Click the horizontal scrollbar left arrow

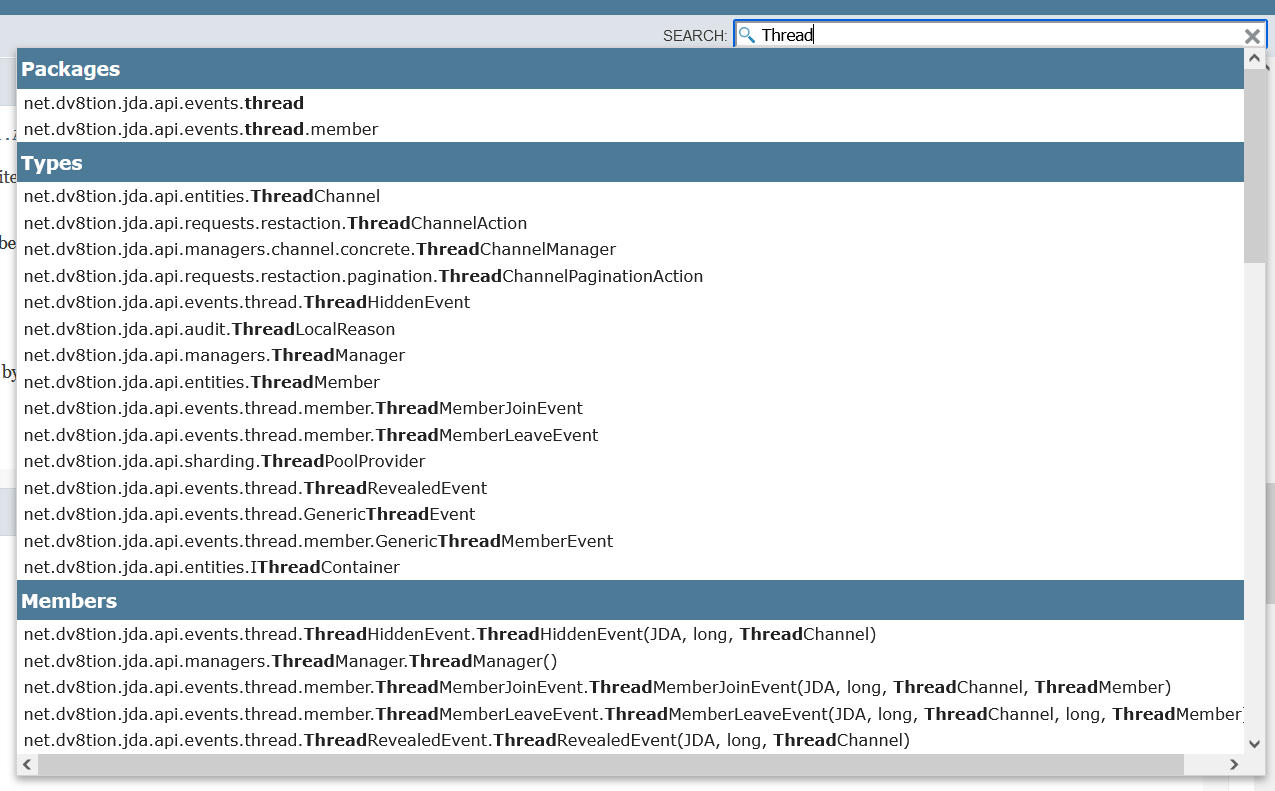pos(26,764)
